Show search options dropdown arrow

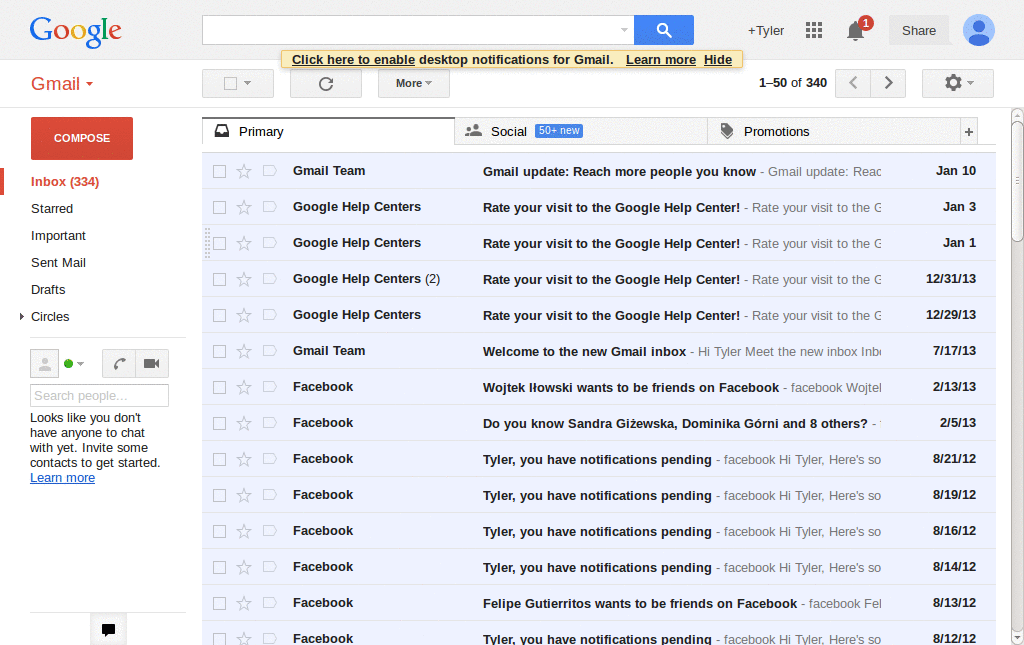(624, 30)
